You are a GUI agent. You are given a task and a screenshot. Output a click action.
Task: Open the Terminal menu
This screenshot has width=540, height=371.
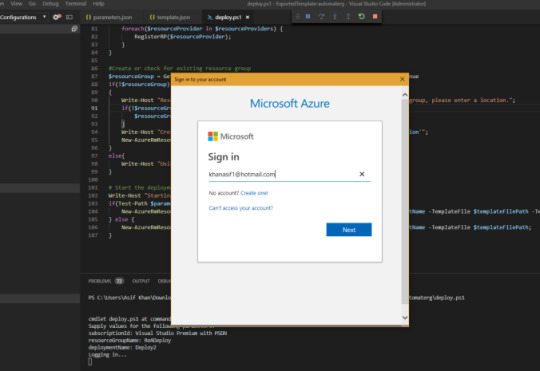click(76, 4)
